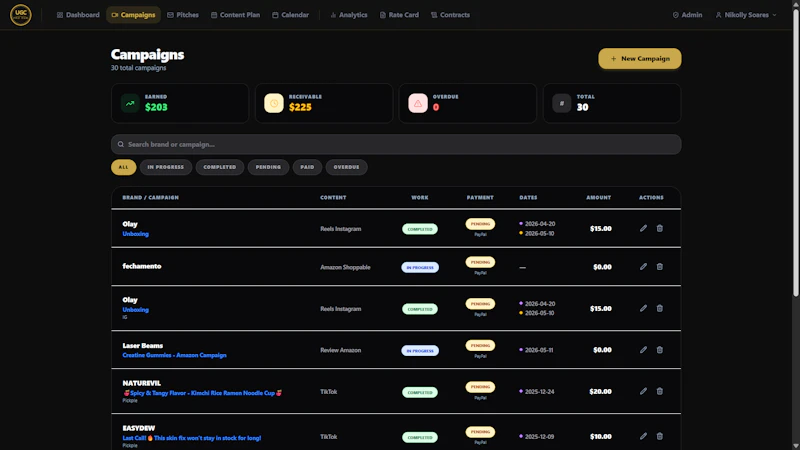Filter by Paid campaigns

pyautogui.click(x=307, y=167)
